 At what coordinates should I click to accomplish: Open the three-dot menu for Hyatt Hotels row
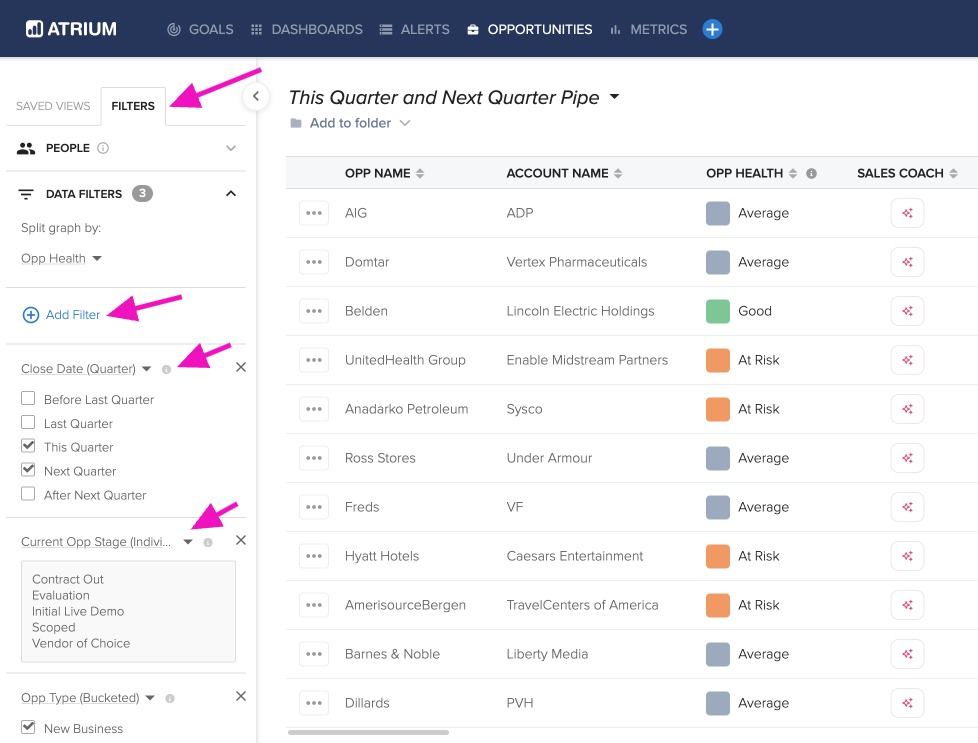click(314, 556)
